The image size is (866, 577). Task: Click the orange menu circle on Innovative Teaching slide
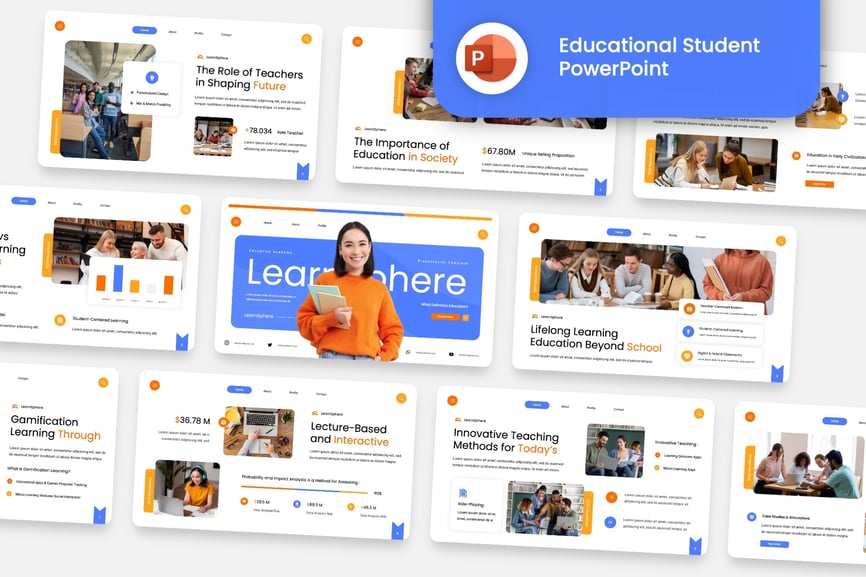click(x=452, y=399)
